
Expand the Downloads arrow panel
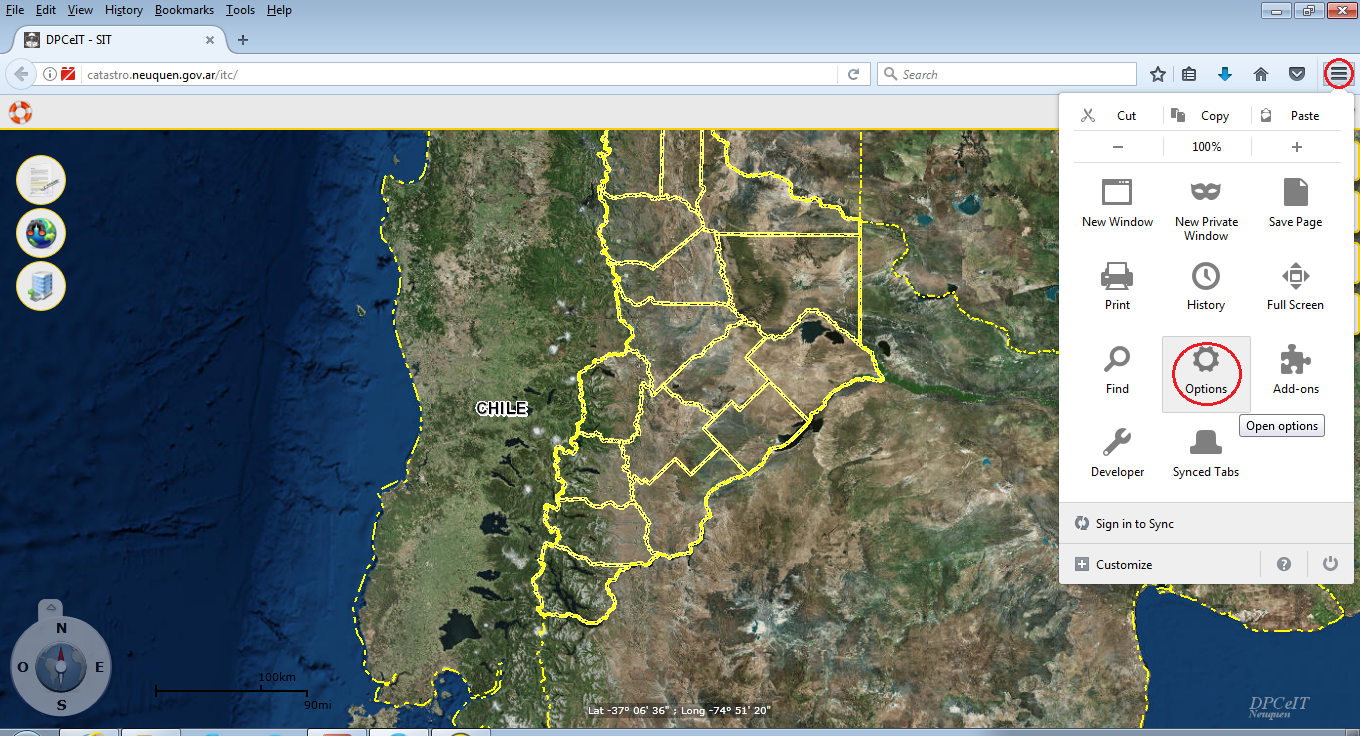coord(1224,74)
